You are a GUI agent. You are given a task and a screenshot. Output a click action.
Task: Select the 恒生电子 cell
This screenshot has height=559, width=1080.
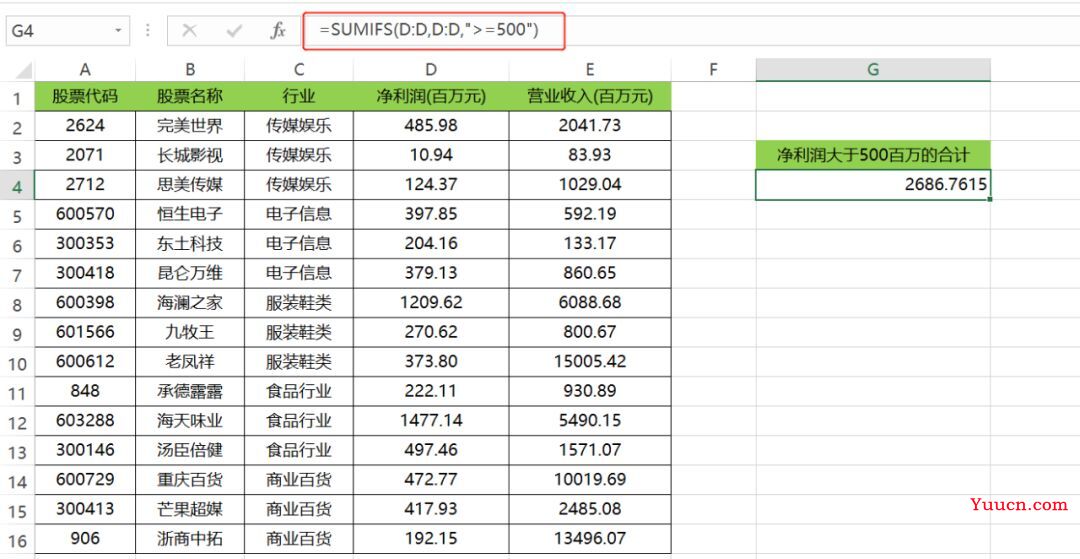190,215
